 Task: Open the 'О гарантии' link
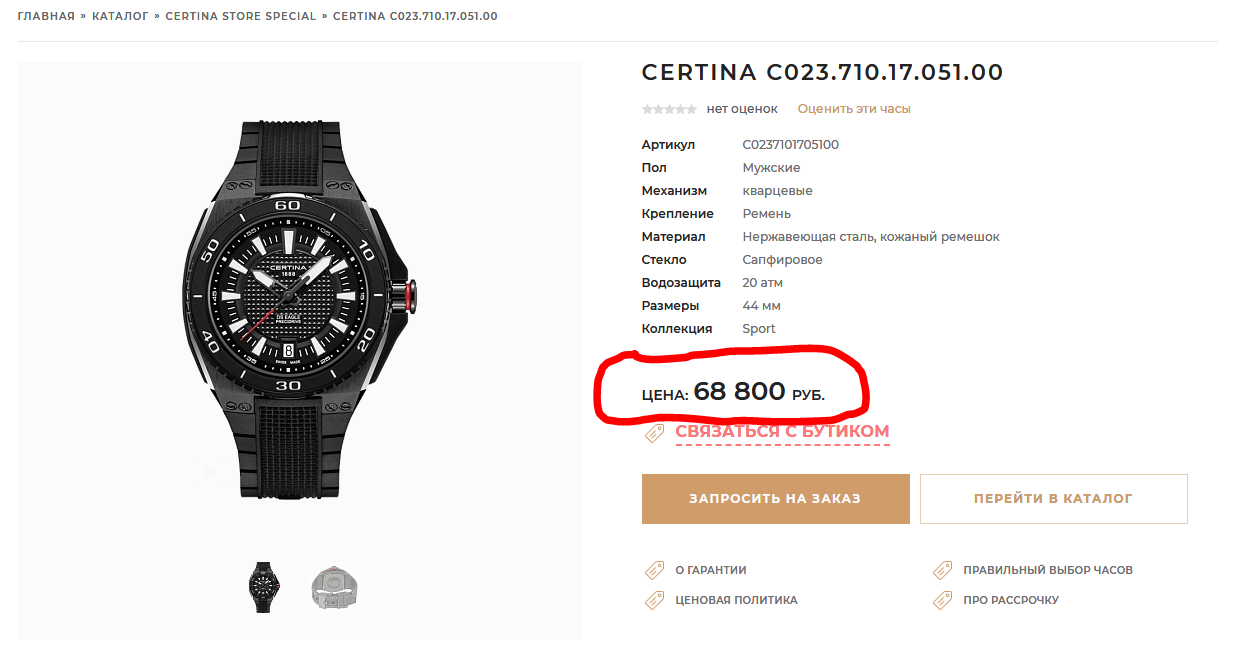(711, 570)
